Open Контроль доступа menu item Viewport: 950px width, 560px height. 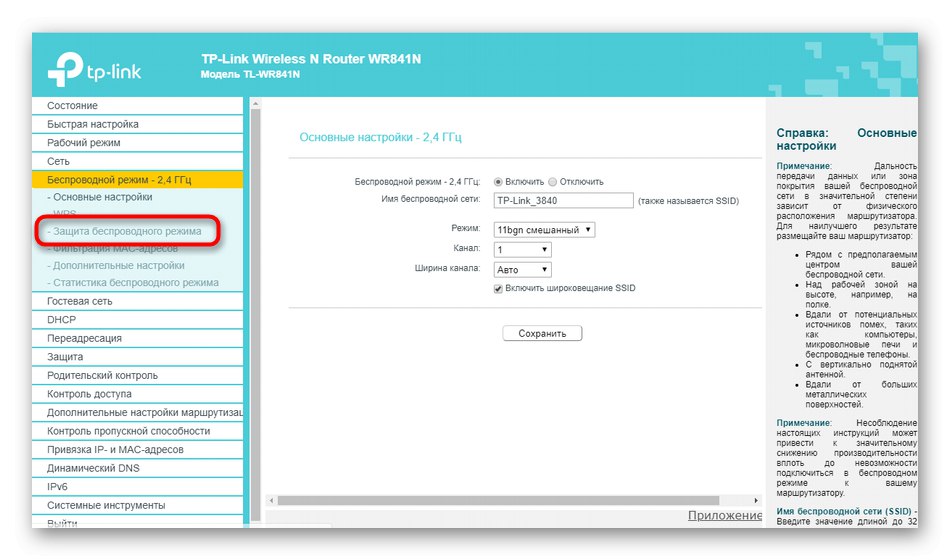click(138, 394)
